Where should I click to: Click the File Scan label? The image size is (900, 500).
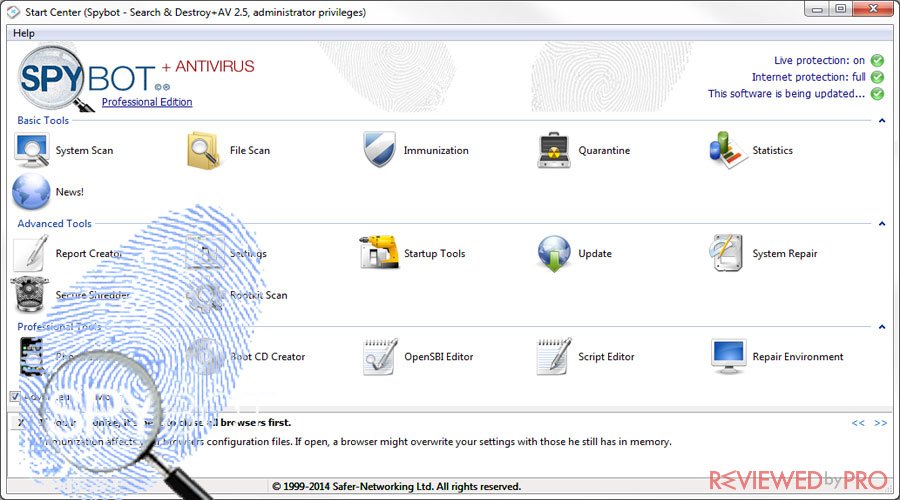[x=250, y=150]
